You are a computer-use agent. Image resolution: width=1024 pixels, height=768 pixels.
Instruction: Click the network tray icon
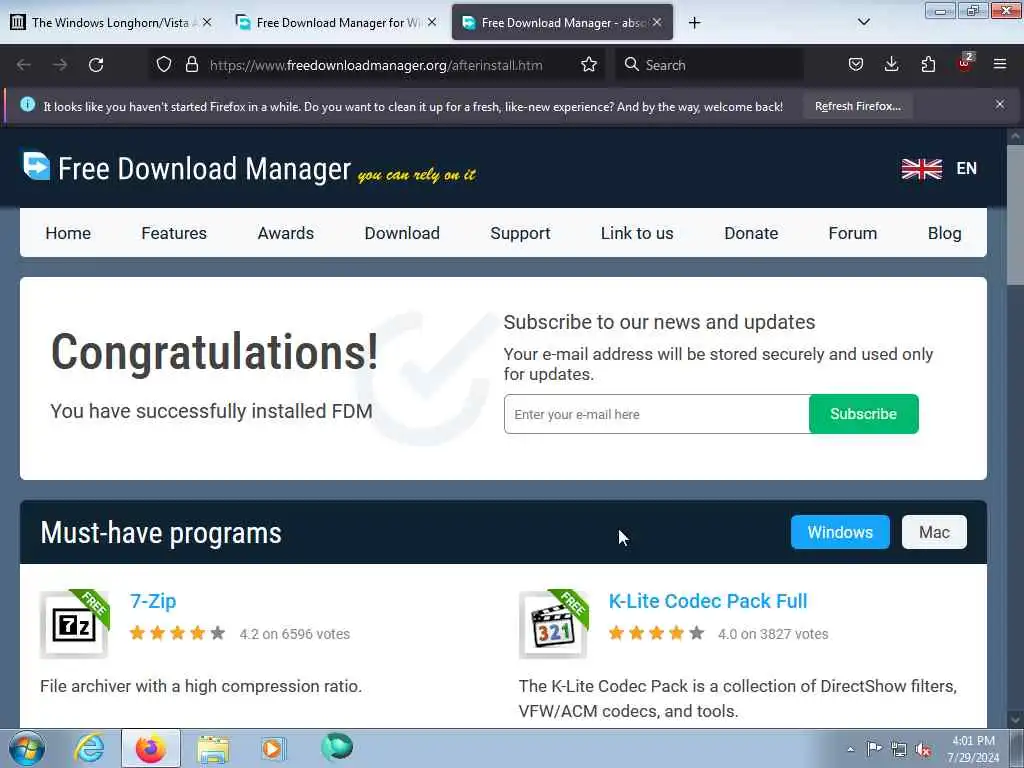tap(899, 749)
